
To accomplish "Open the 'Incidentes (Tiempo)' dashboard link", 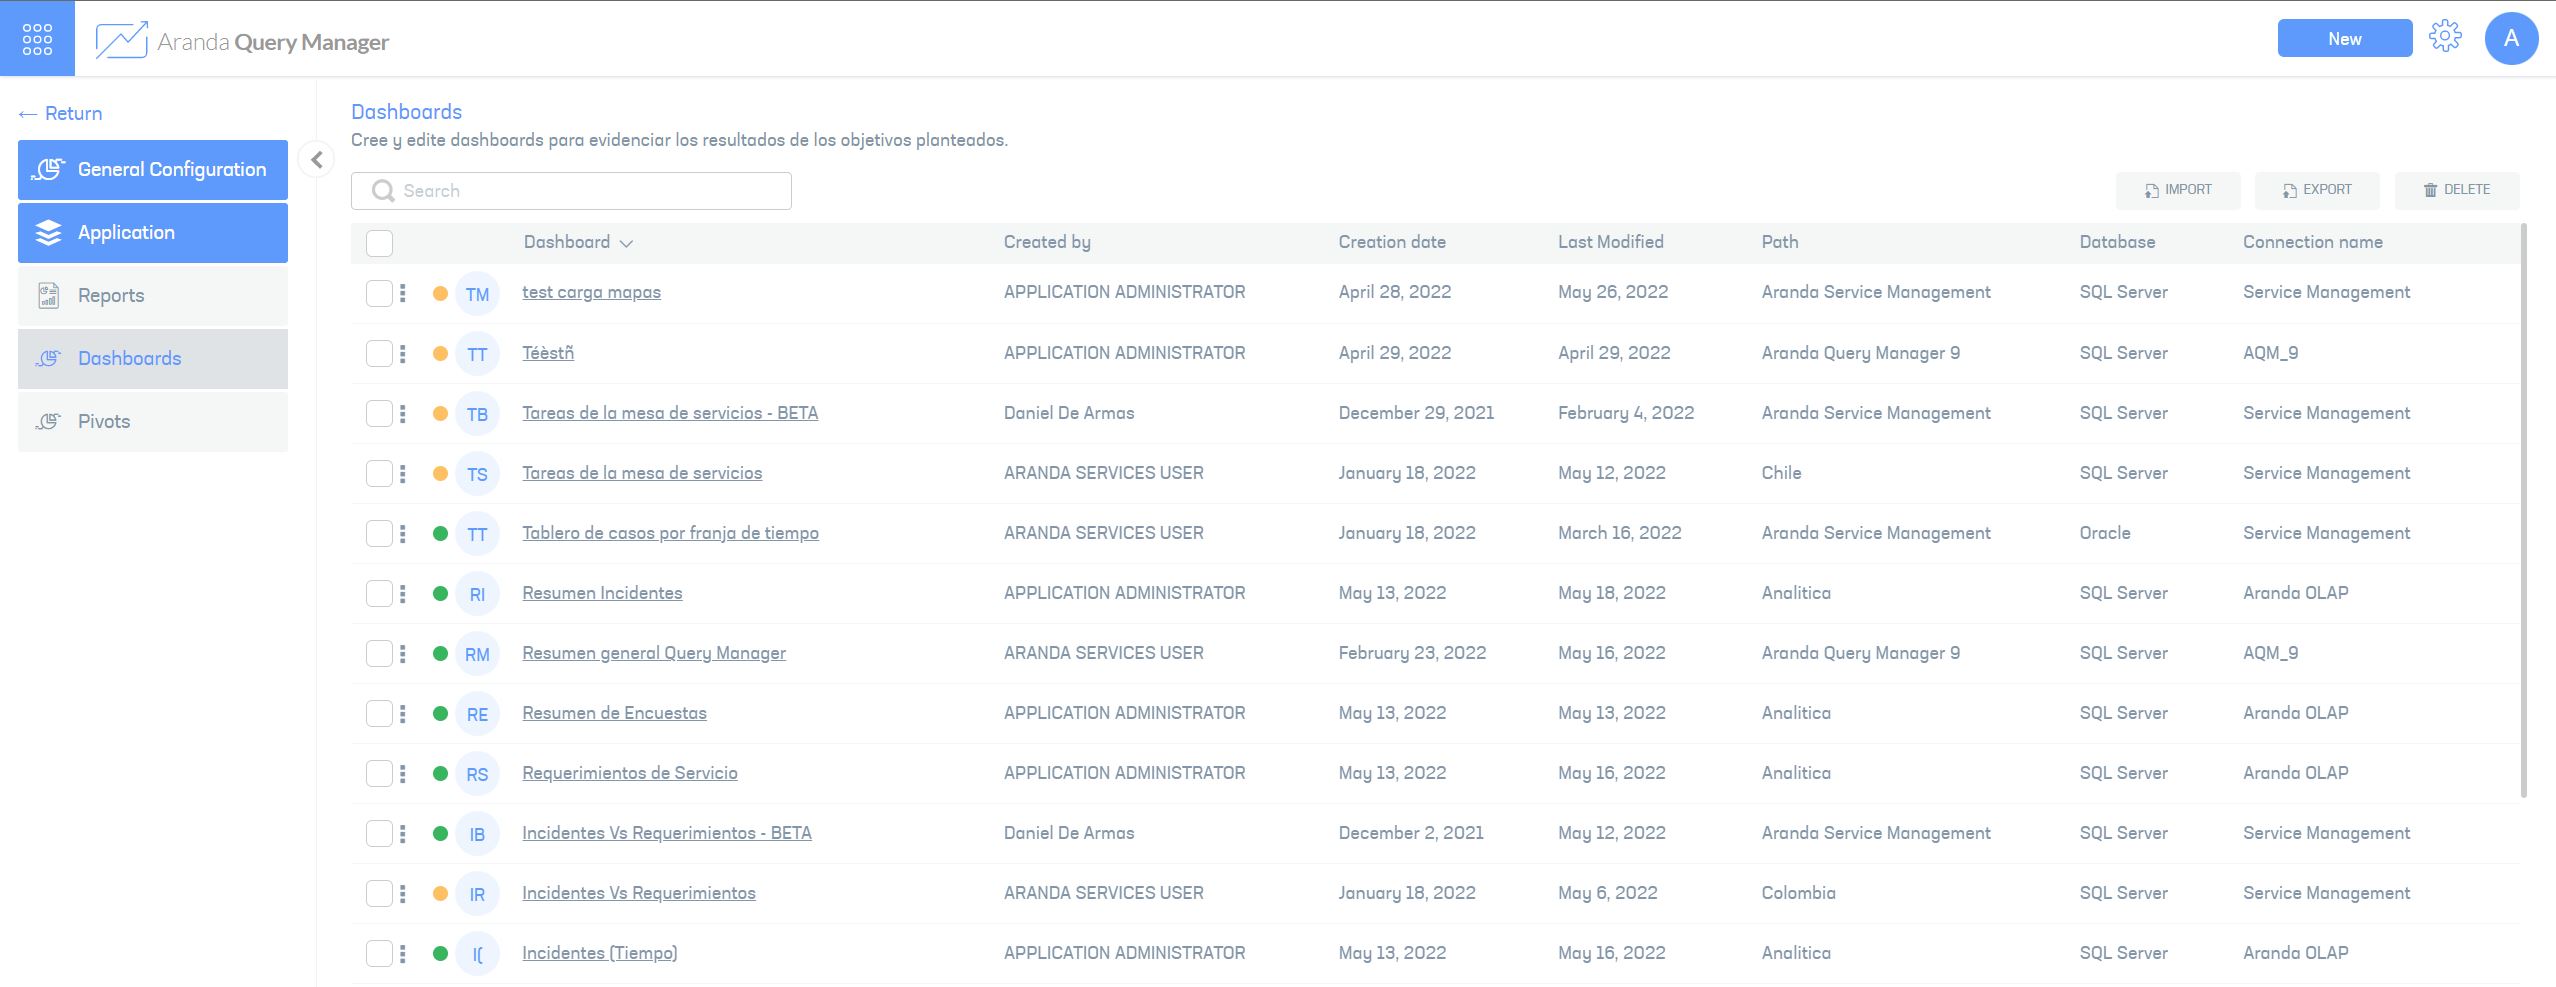I will tap(600, 953).
